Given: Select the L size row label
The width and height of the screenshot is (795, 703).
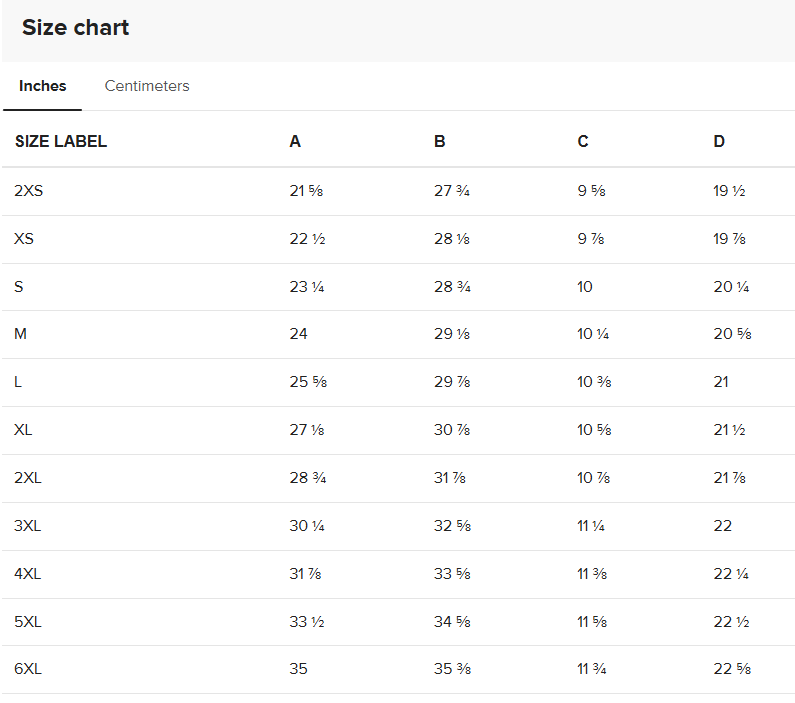Looking at the screenshot, I should coord(19,382).
